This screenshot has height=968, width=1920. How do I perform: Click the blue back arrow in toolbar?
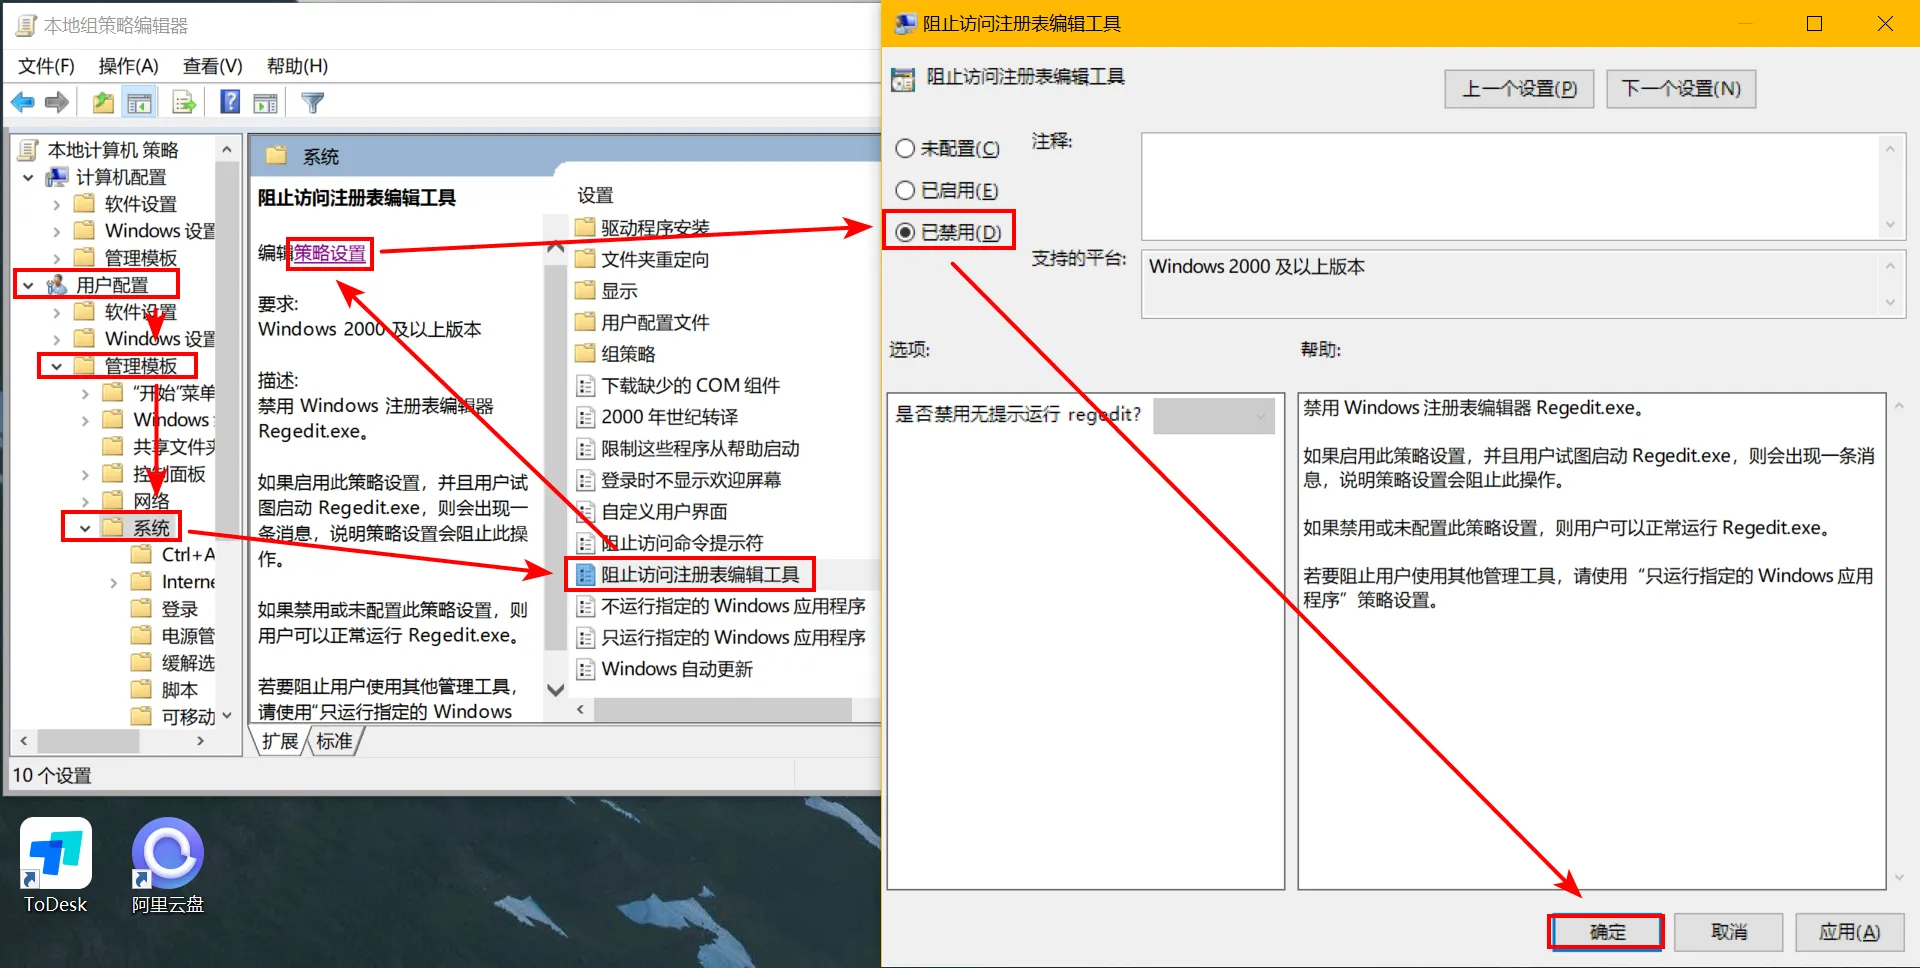(x=22, y=102)
